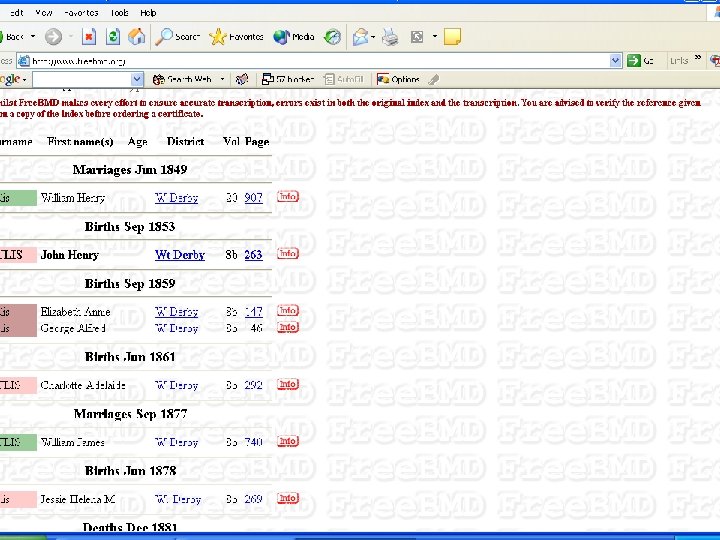This screenshot has height=540, width=720.
Task: Expand the Edit button dropdown arrow
Action: [434, 36]
